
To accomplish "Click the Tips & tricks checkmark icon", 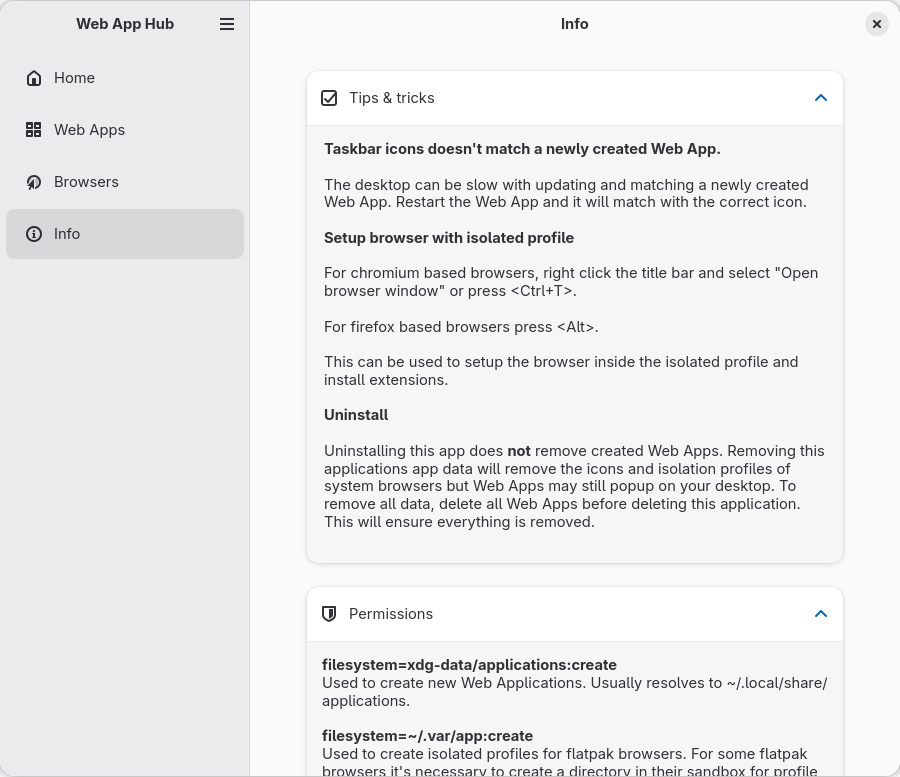I will coord(329,98).
